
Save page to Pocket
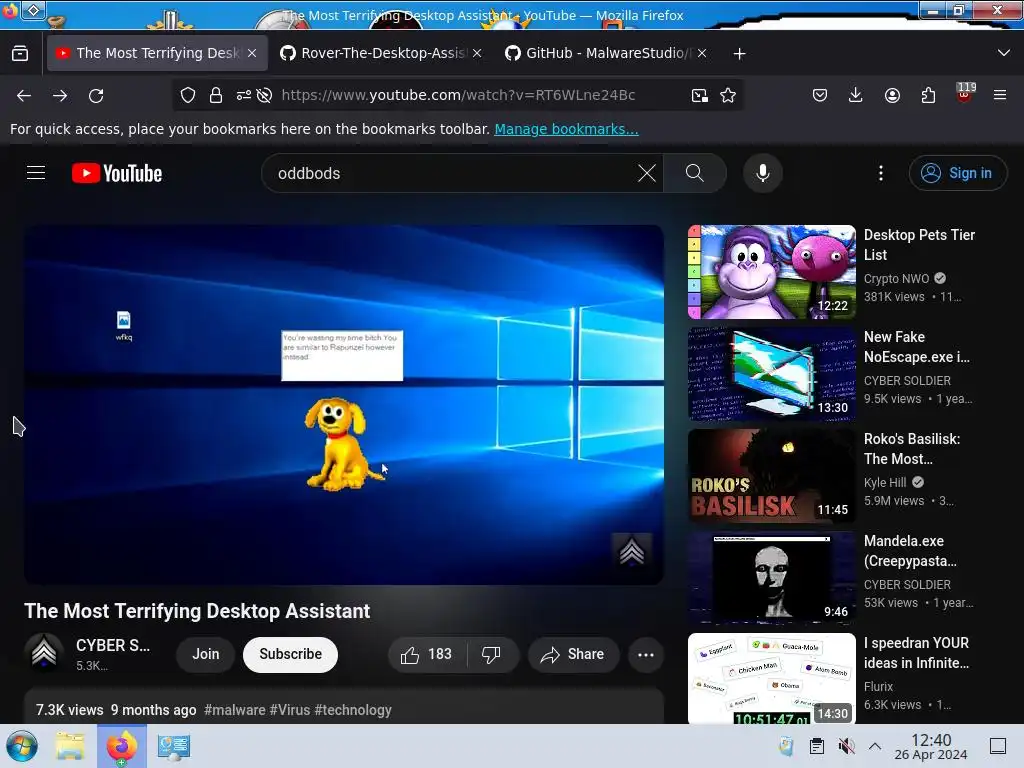tap(820, 95)
